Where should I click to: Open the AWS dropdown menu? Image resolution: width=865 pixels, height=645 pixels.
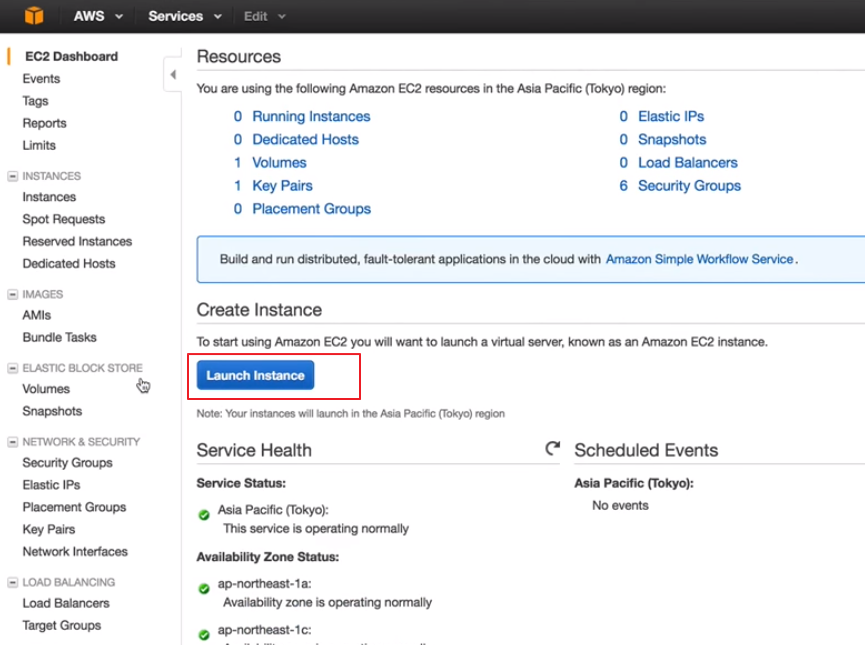click(98, 16)
